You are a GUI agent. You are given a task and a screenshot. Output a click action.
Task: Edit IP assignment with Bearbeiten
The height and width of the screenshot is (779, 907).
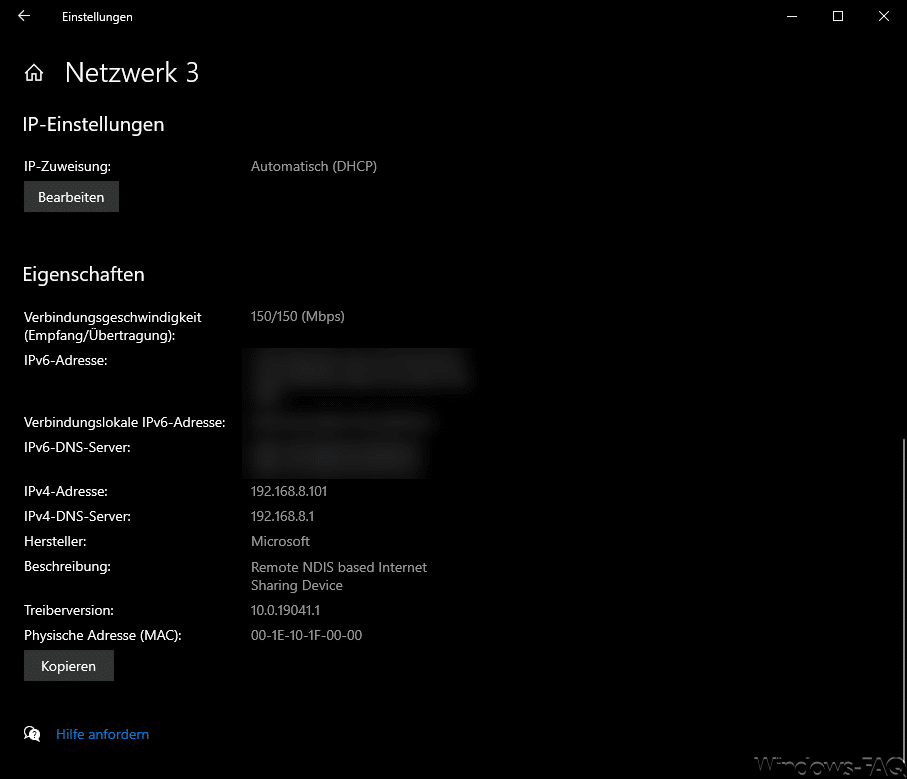click(71, 197)
